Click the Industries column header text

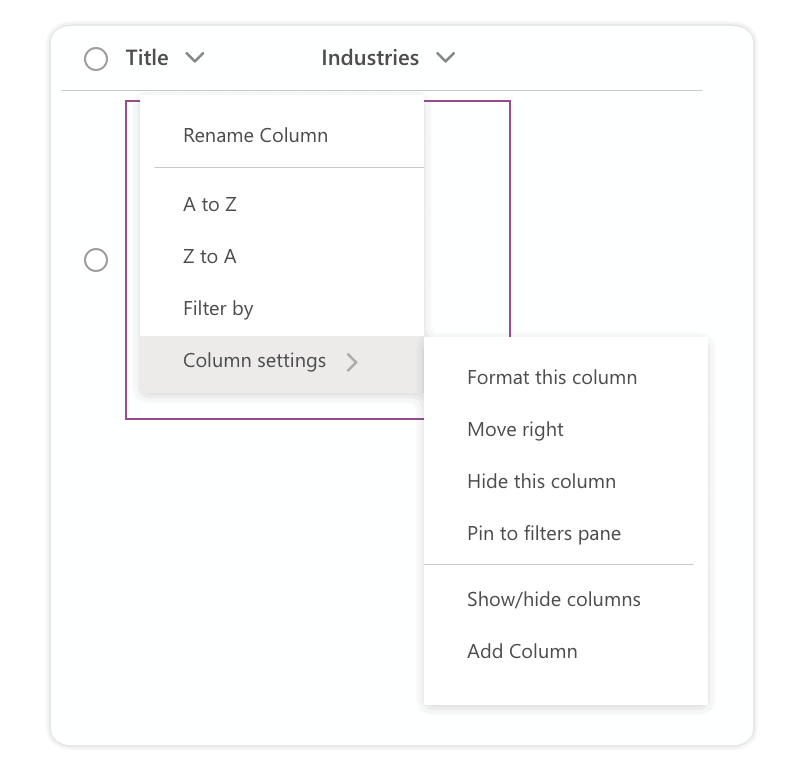[x=369, y=58]
